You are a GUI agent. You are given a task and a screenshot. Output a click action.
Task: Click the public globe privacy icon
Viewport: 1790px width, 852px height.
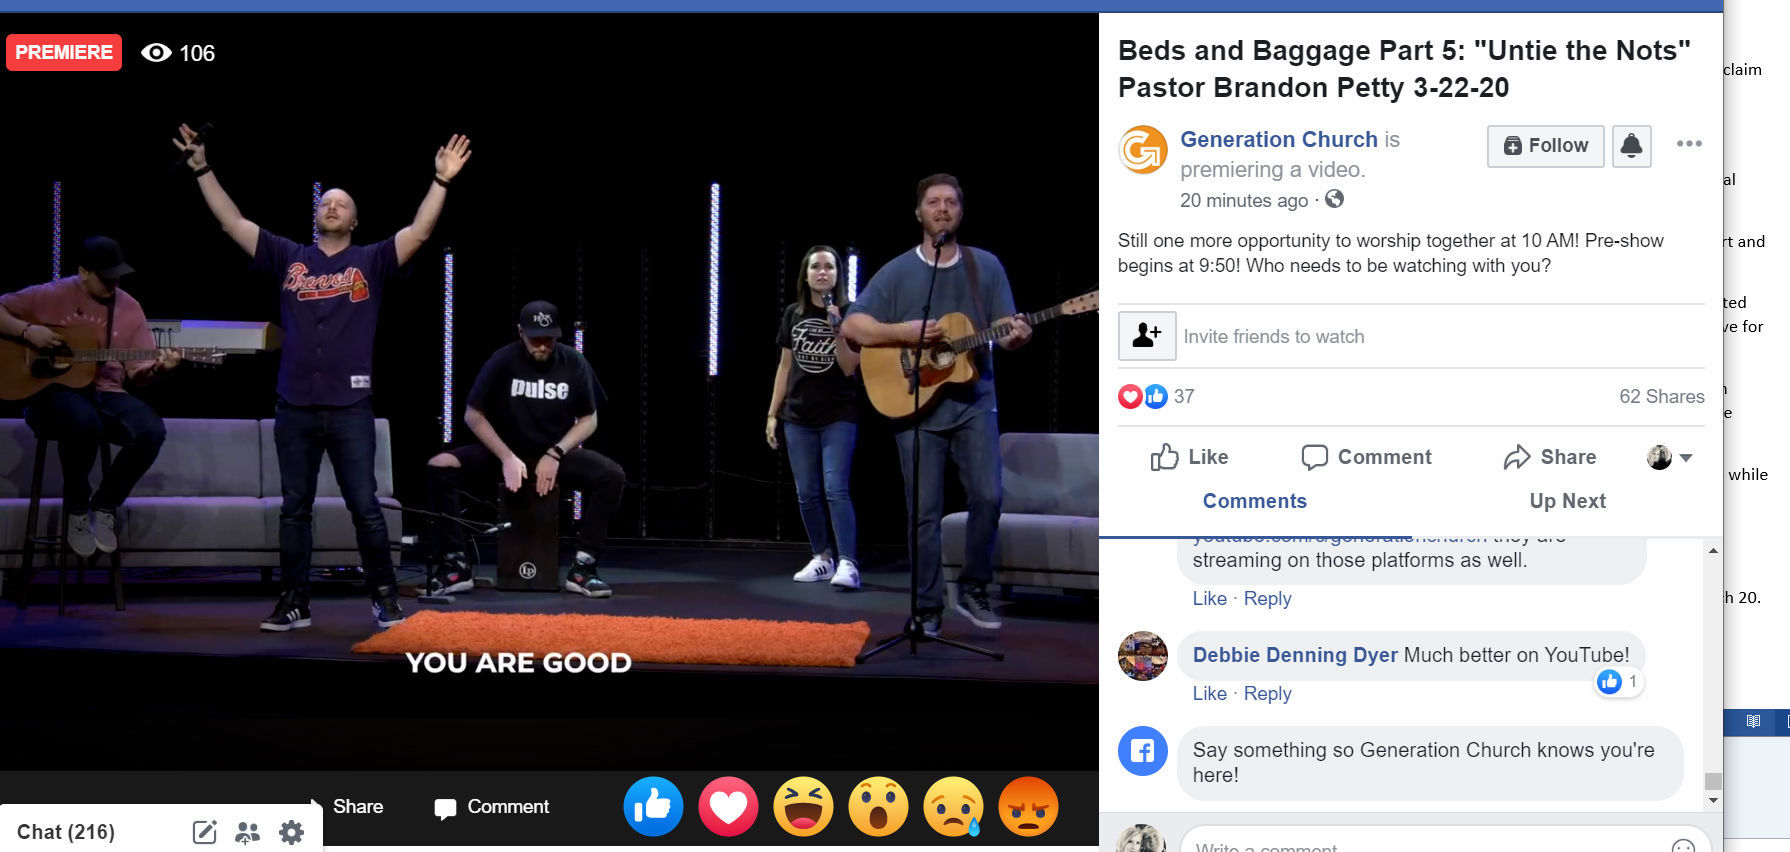pos(1334,199)
